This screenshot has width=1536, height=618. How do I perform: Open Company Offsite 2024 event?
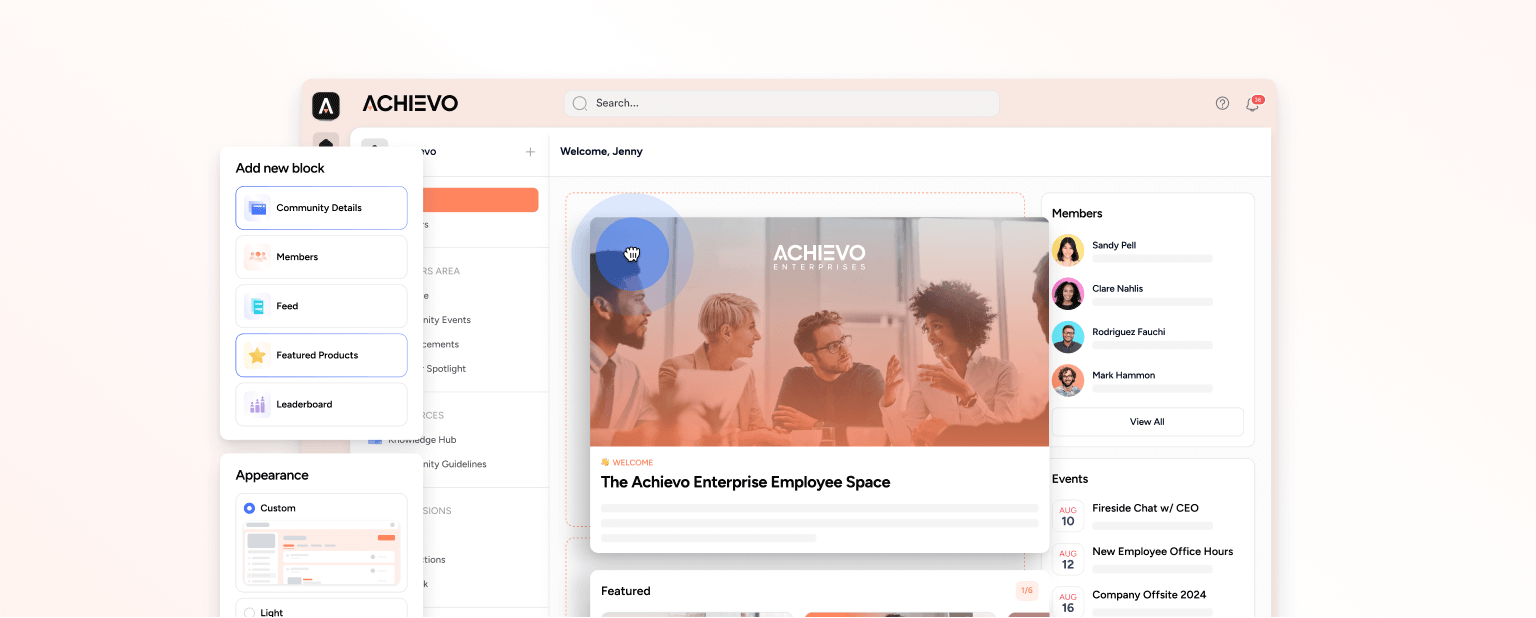coord(1149,595)
